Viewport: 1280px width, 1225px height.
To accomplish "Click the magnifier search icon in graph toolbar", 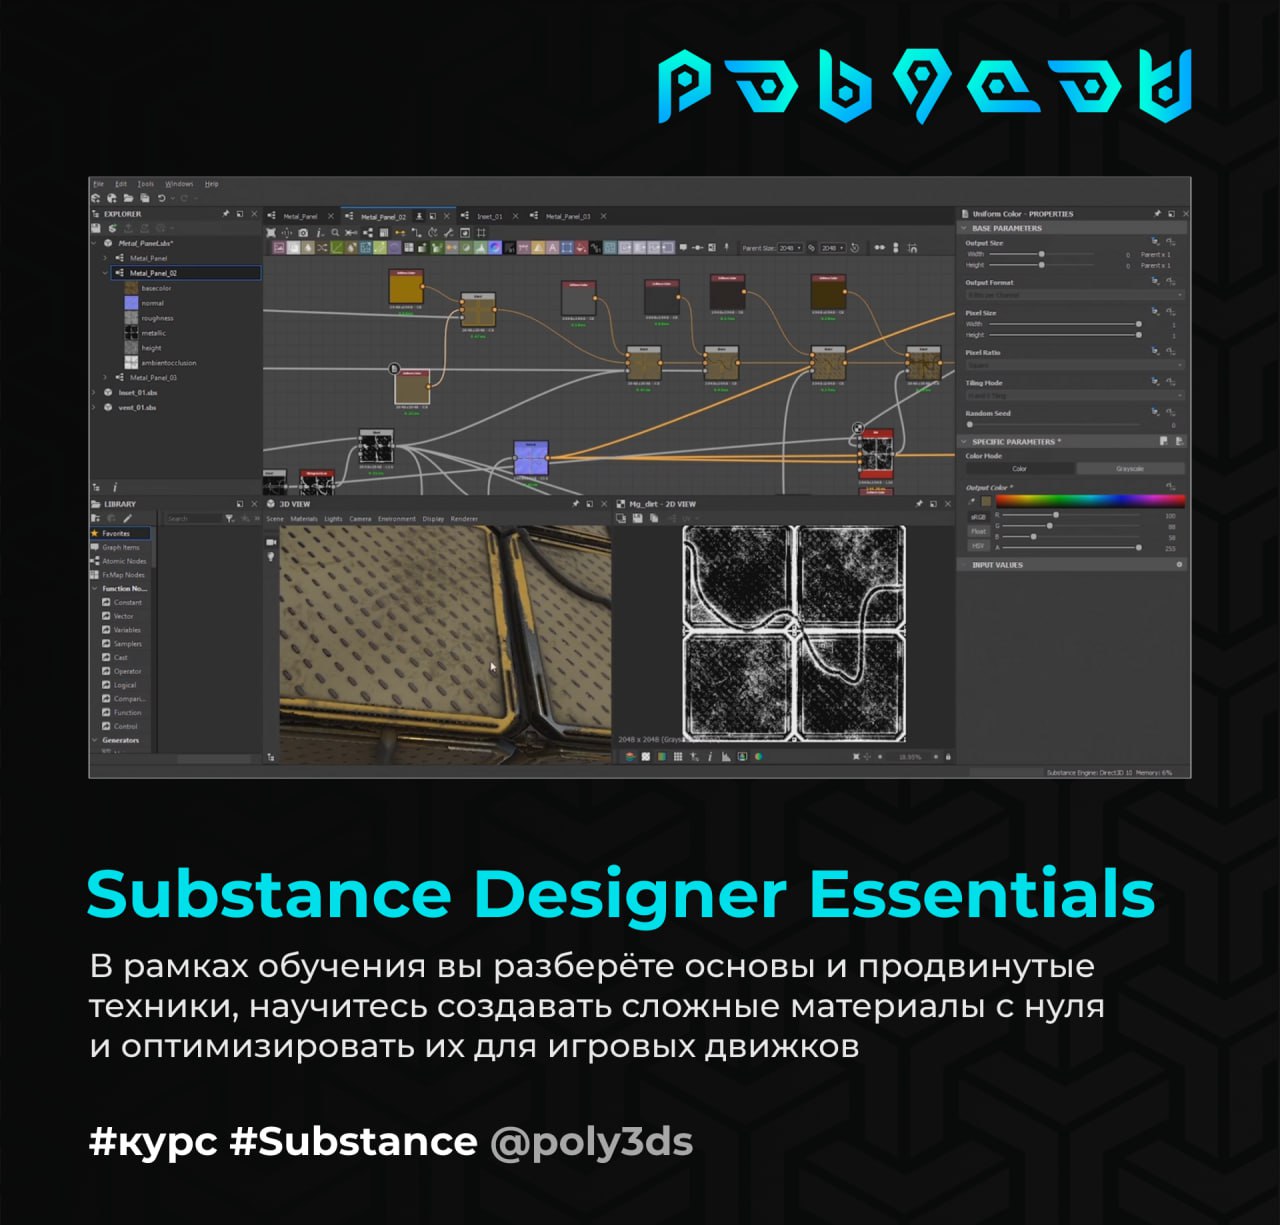I will pyautogui.click(x=335, y=232).
